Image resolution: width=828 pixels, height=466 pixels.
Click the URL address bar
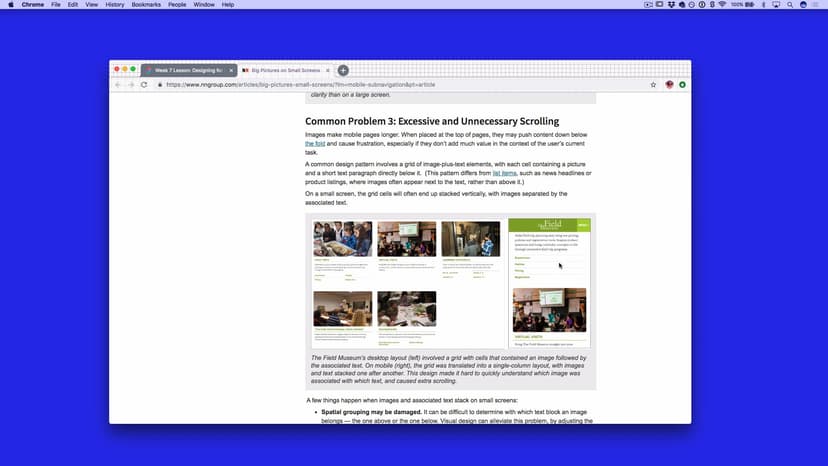coord(400,85)
